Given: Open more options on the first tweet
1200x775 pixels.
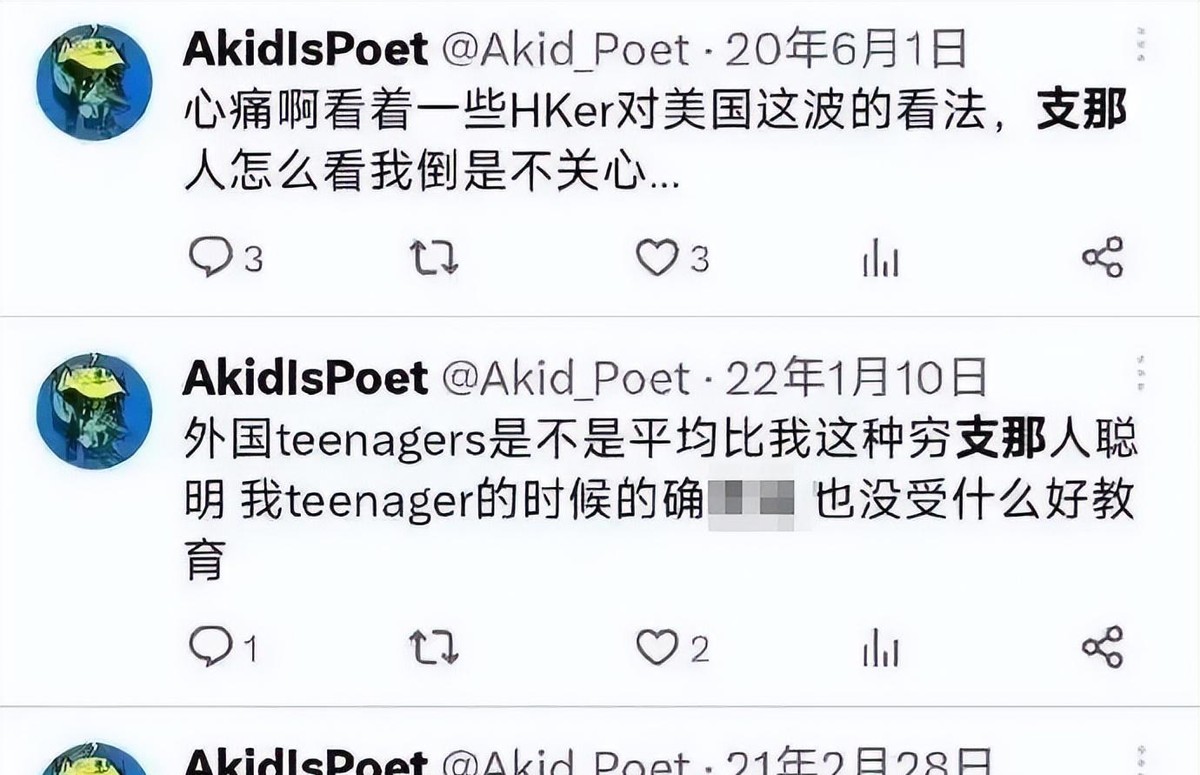Looking at the screenshot, I should click(1140, 46).
